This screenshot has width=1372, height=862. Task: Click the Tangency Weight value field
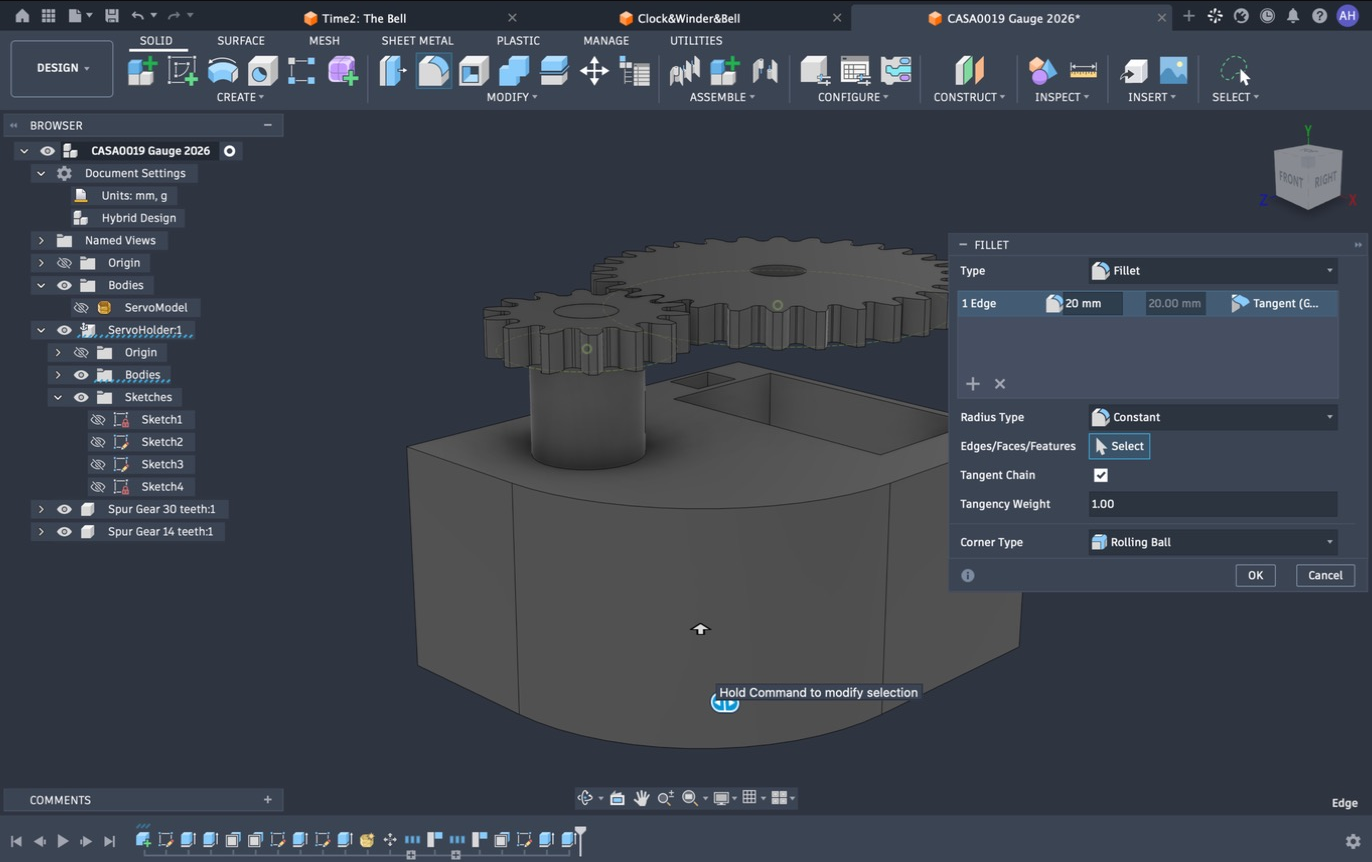[1213, 504]
